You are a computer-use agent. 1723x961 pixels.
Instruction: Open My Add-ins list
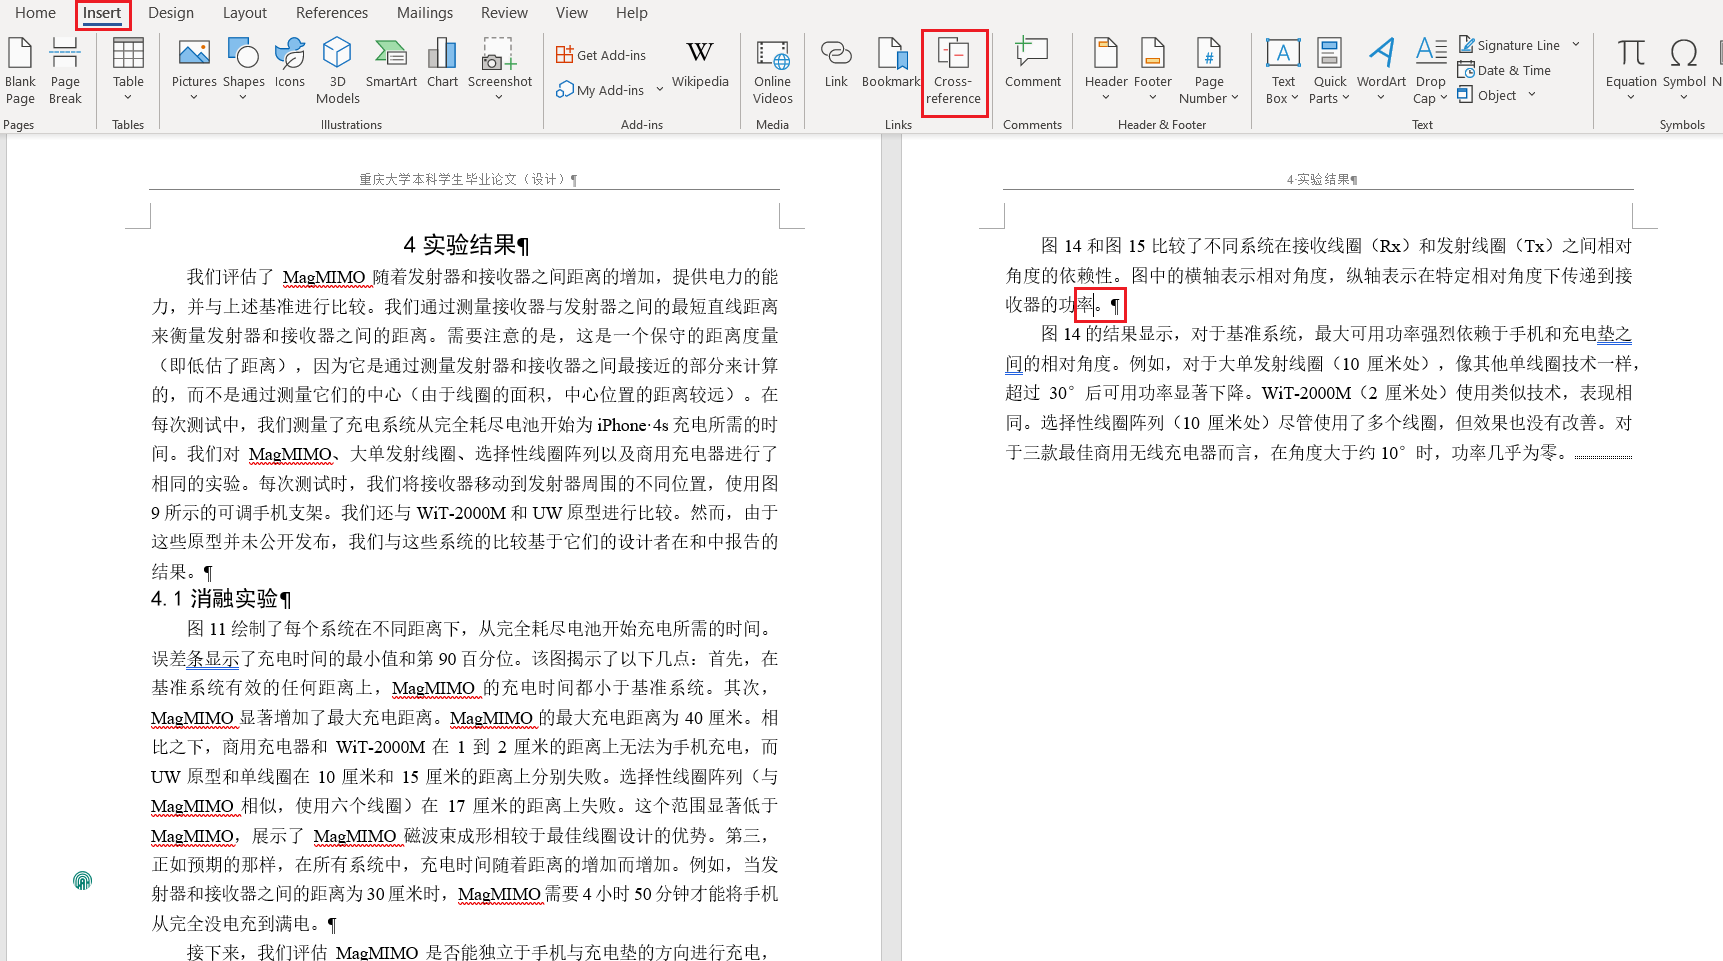click(600, 90)
